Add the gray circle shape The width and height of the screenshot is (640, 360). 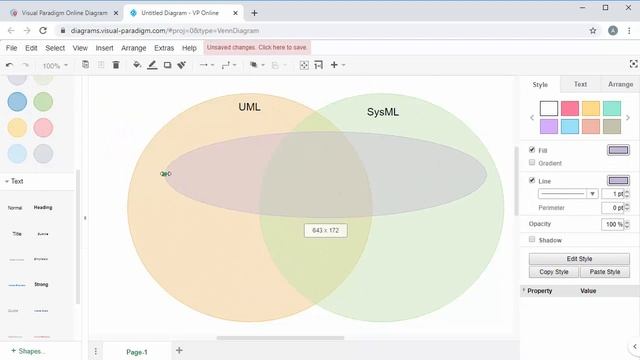tap(43, 154)
